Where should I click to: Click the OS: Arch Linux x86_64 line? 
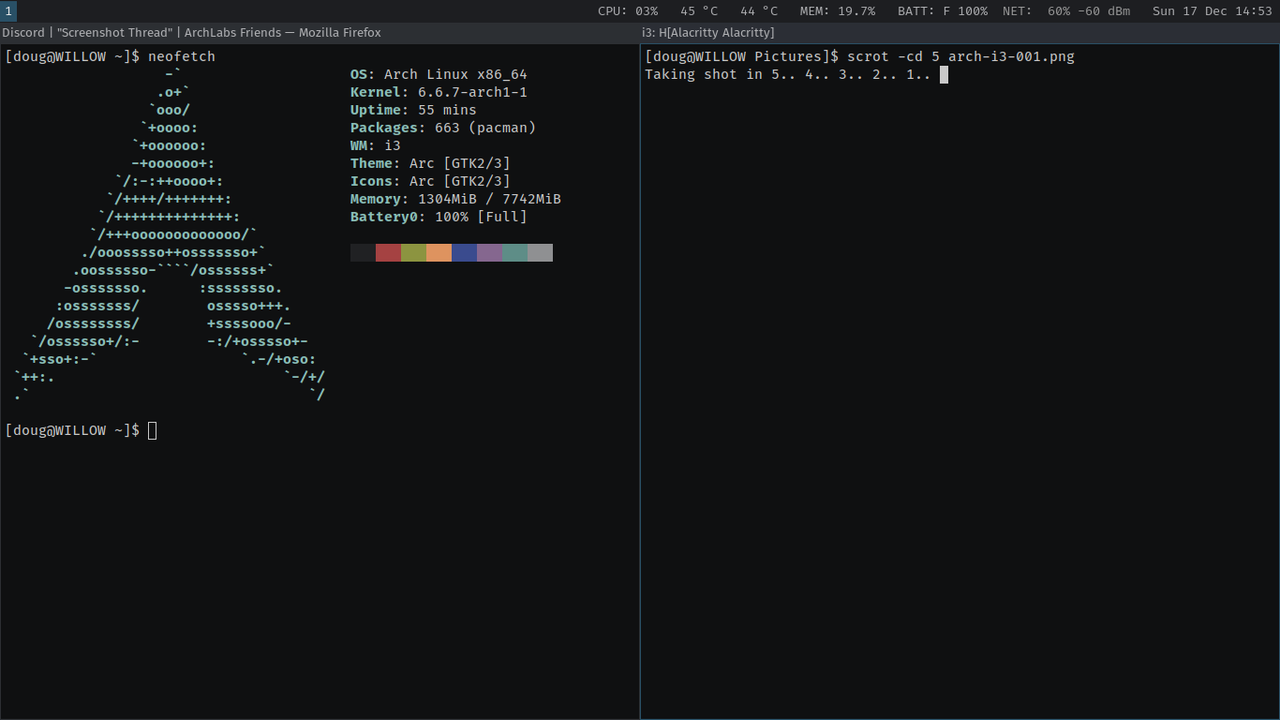[x=438, y=75]
